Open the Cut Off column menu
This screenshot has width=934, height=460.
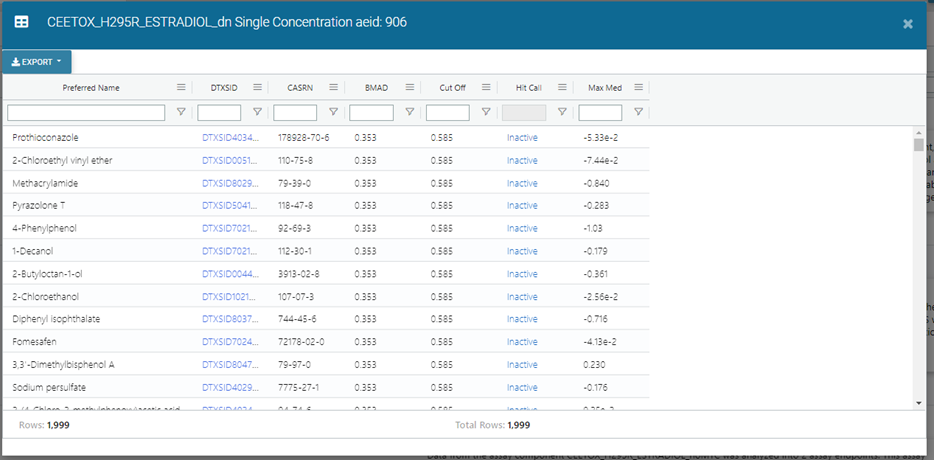(486, 88)
